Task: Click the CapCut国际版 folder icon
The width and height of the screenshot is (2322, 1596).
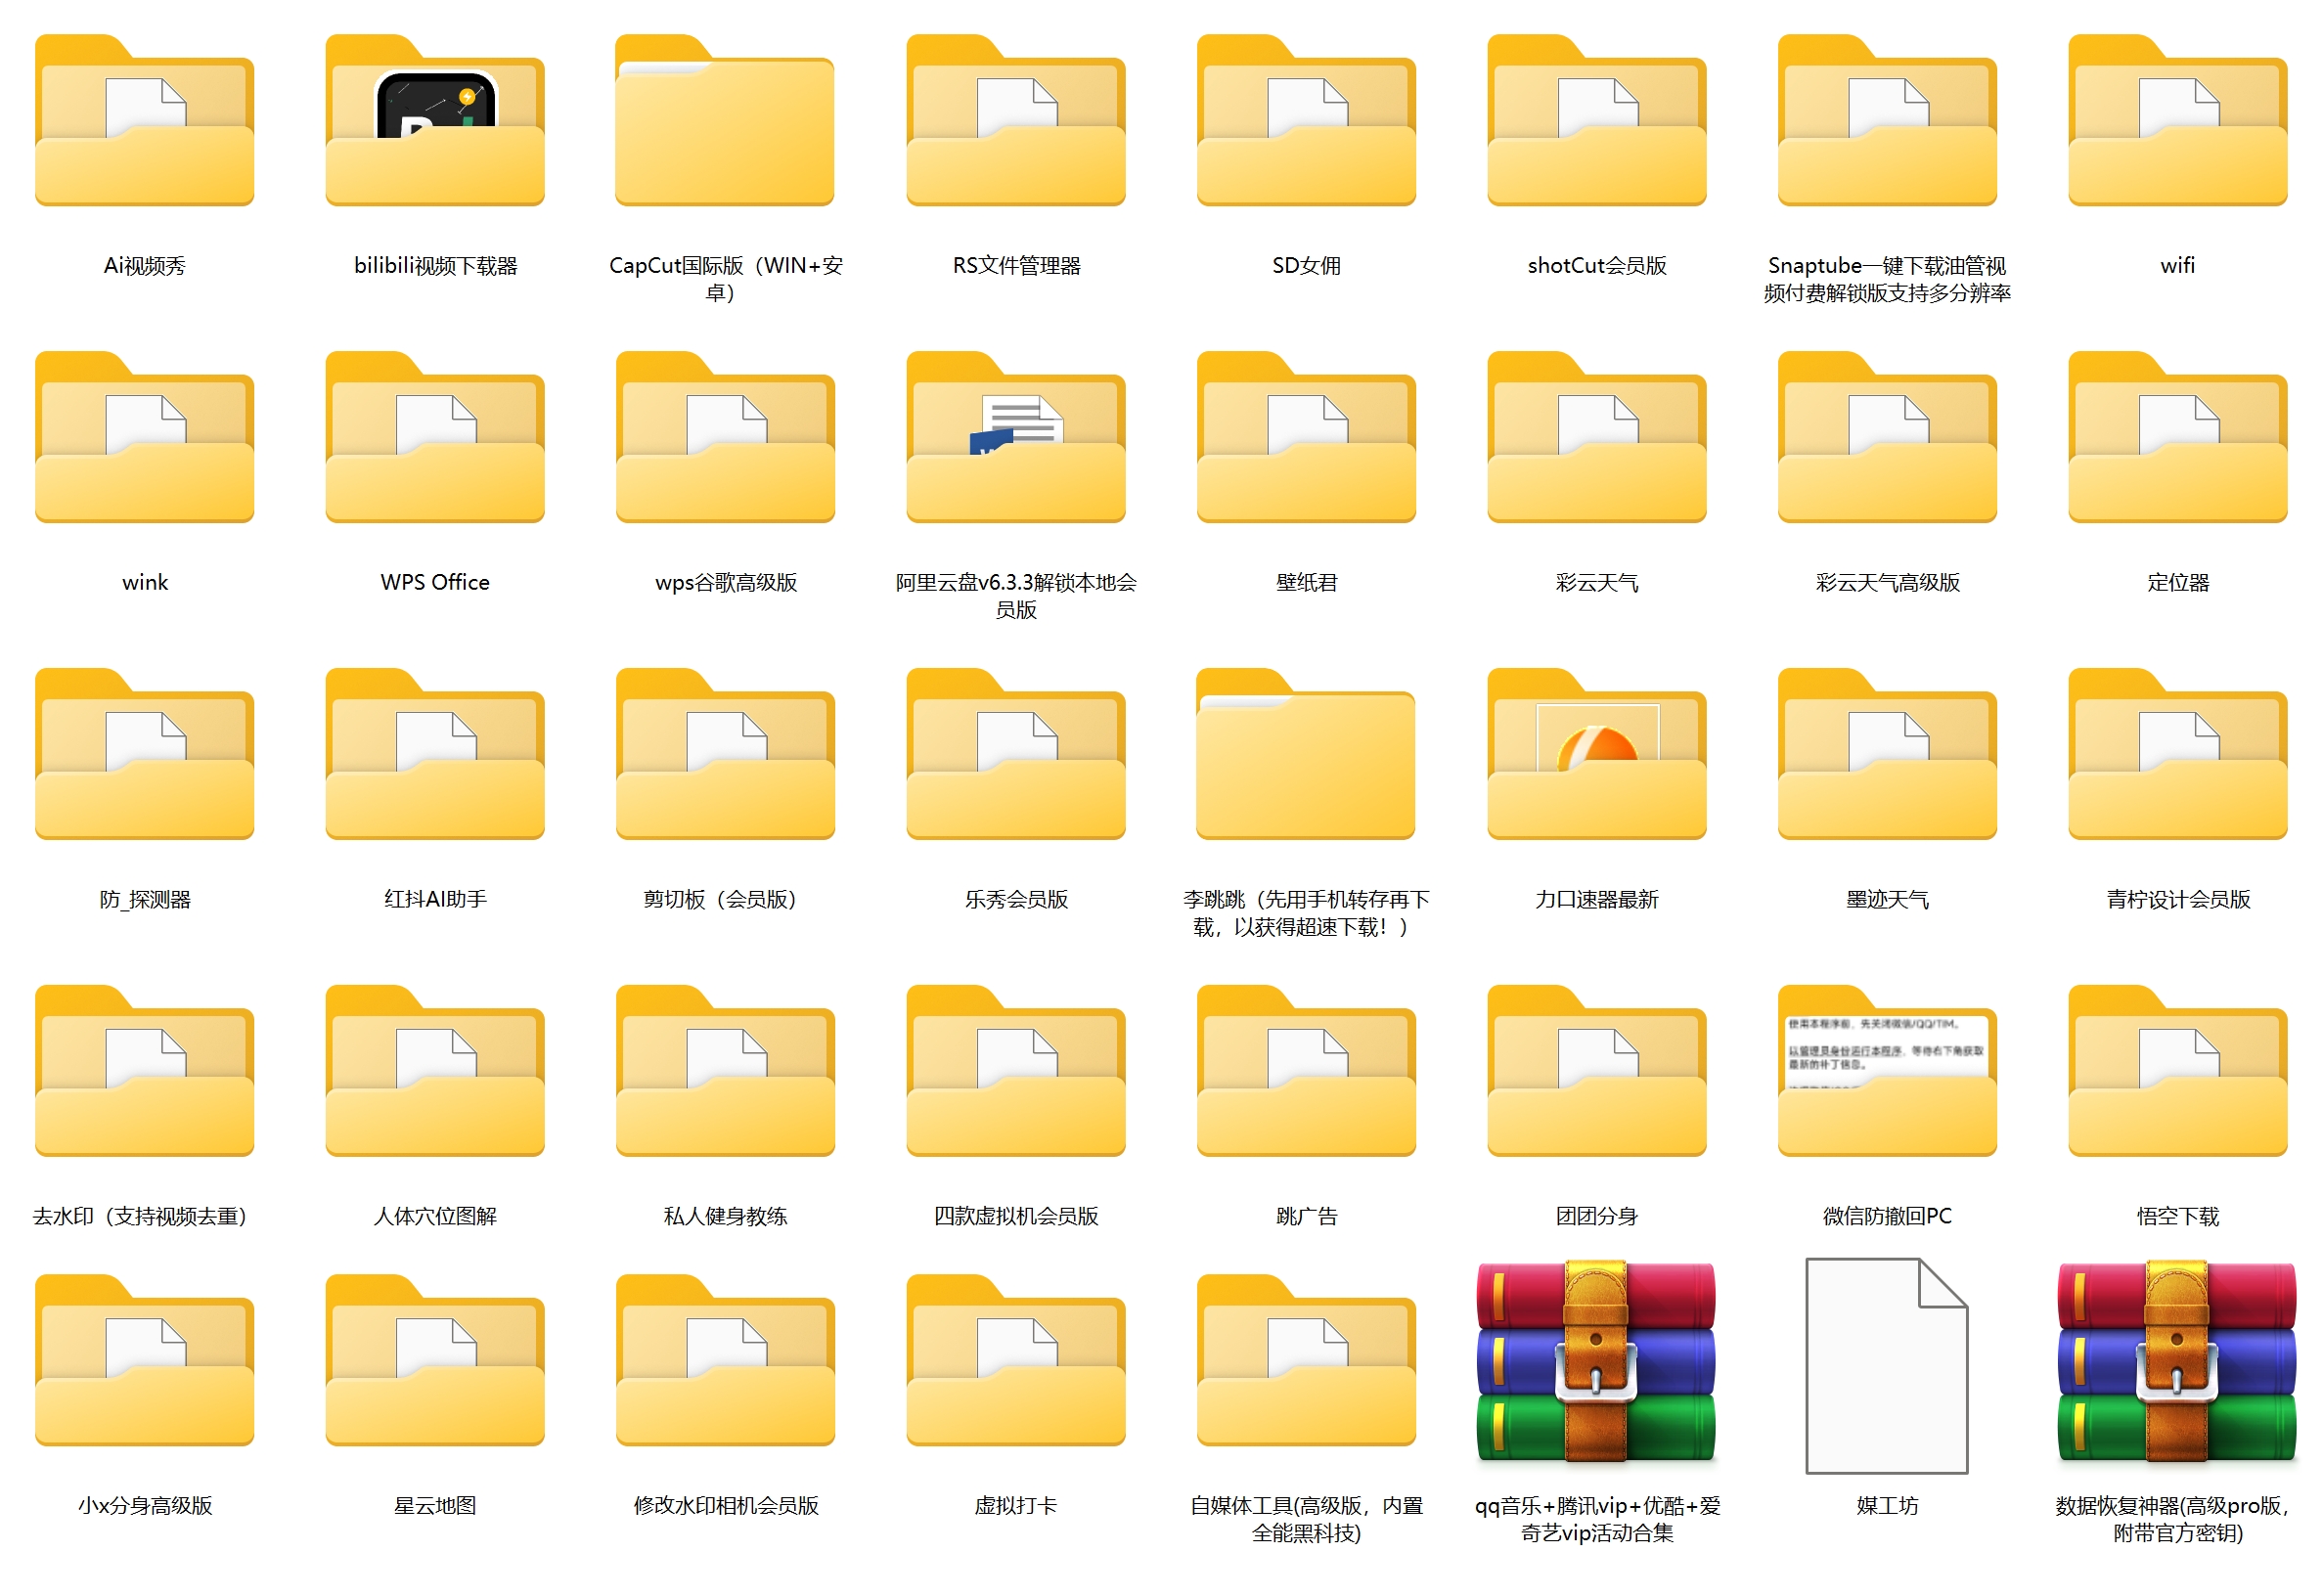Action: tap(725, 122)
